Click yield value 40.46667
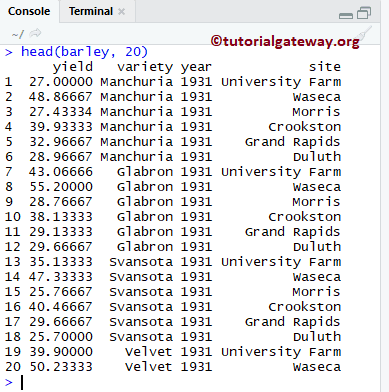The width and height of the screenshot is (389, 392). pos(61,307)
